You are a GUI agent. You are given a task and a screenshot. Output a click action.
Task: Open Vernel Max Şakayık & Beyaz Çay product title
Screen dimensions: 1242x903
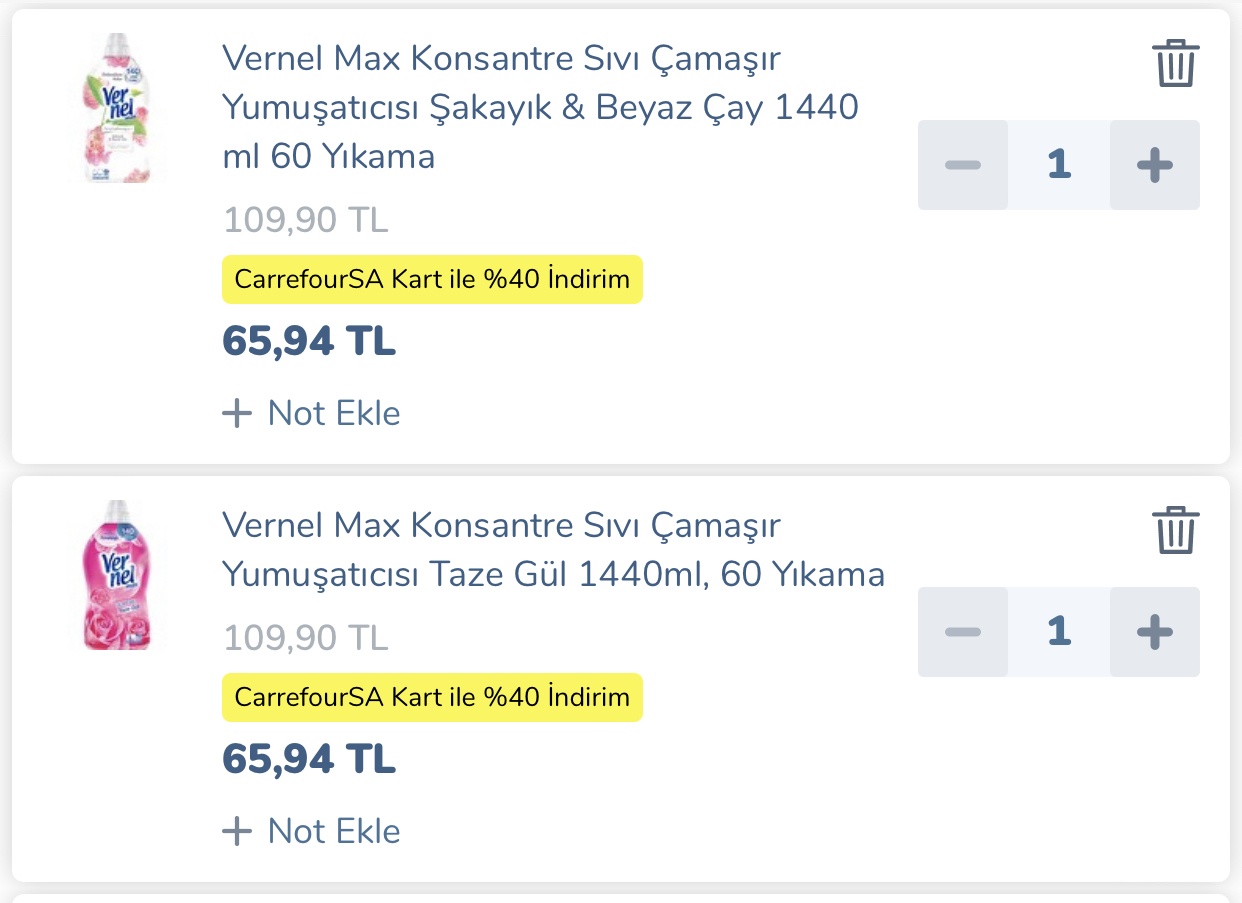(x=540, y=107)
